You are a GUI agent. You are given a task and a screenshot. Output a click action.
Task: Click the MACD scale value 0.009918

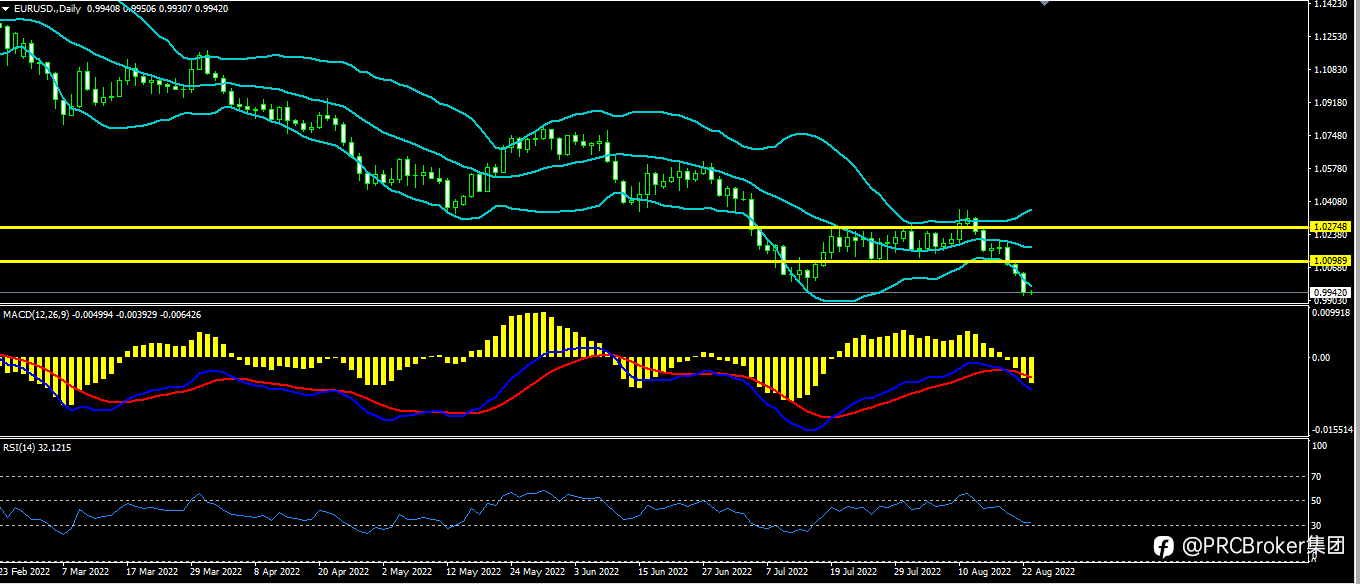point(1330,312)
